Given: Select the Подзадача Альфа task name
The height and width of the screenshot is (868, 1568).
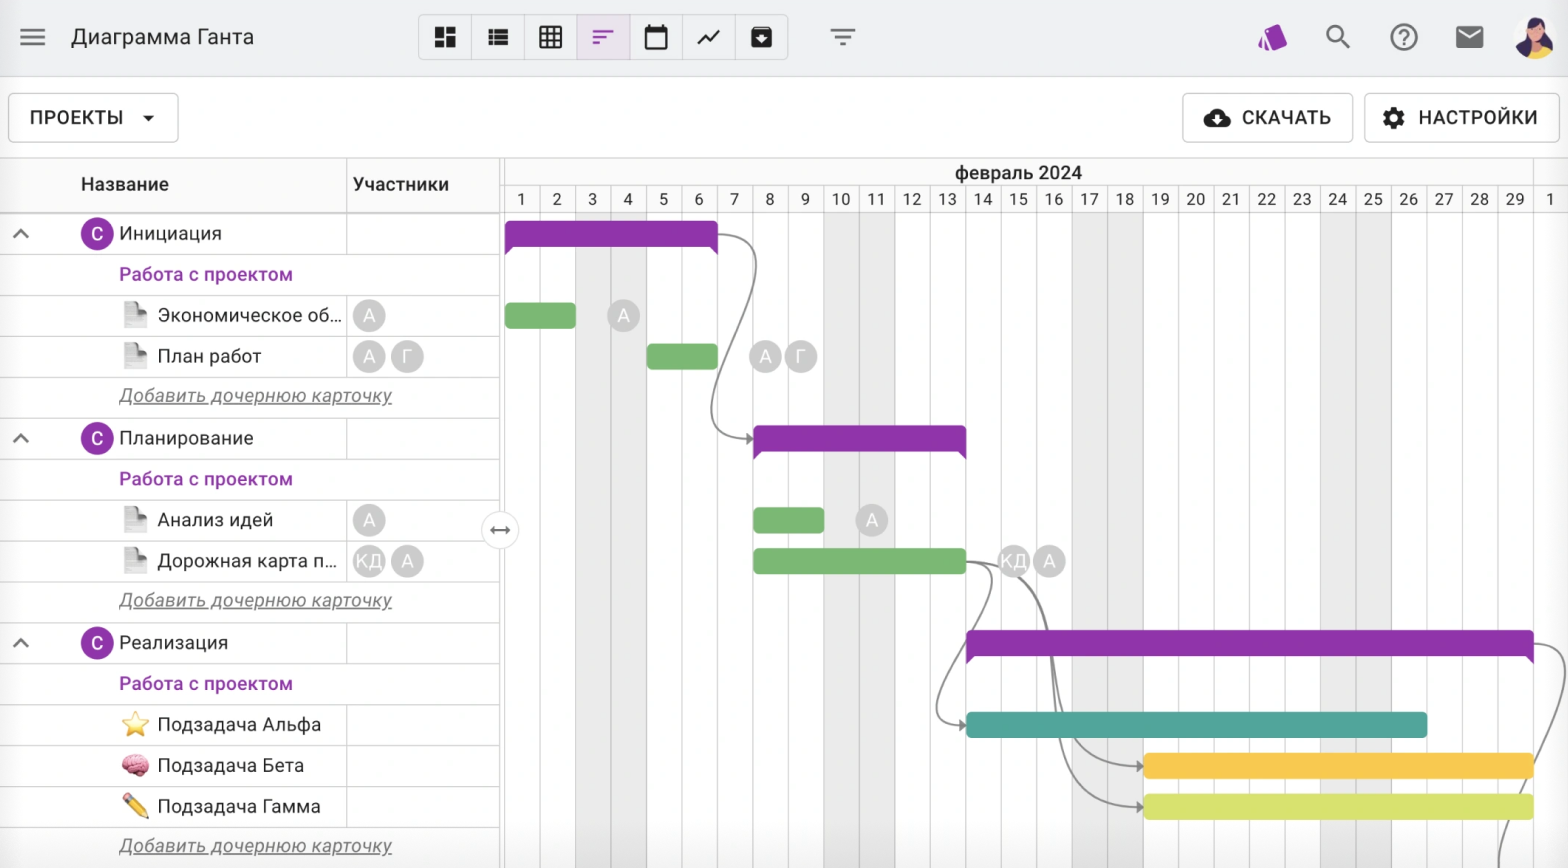Looking at the screenshot, I should click(239, 725).
